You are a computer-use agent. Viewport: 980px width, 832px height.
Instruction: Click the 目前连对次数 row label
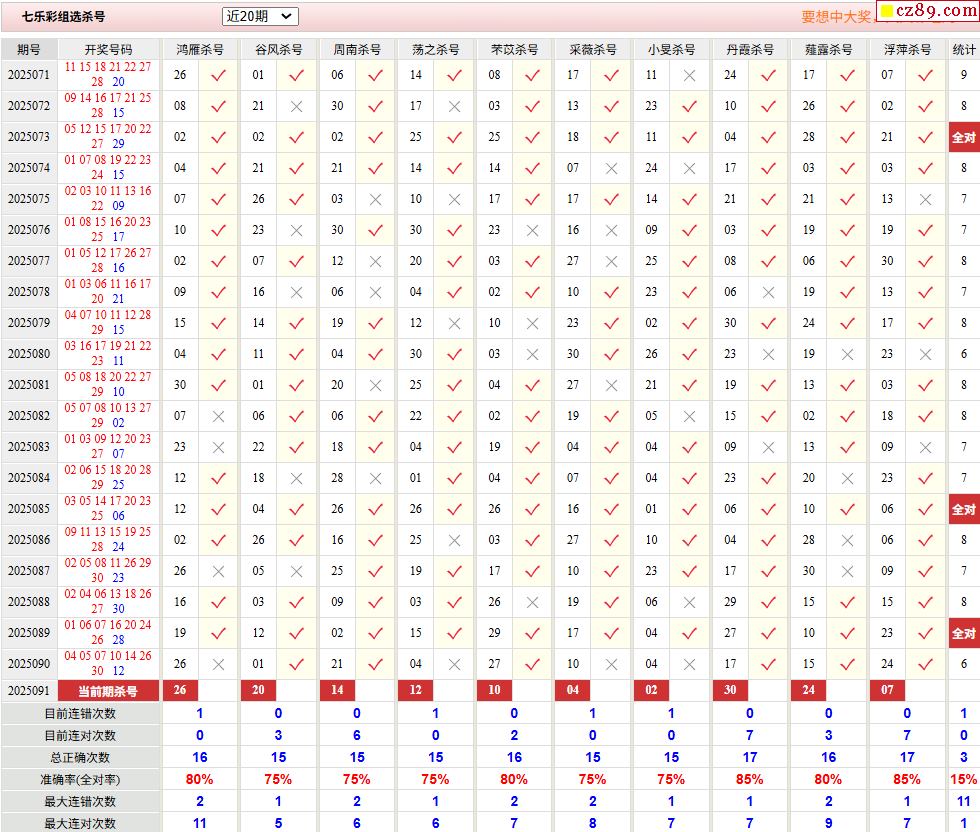pyautogui.click(x=80, y=736)
